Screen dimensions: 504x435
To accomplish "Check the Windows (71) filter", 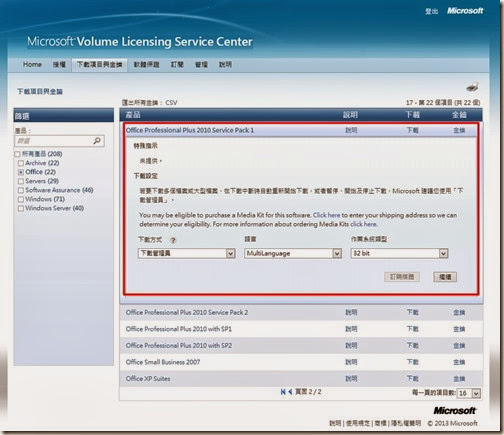I will 21,199.
